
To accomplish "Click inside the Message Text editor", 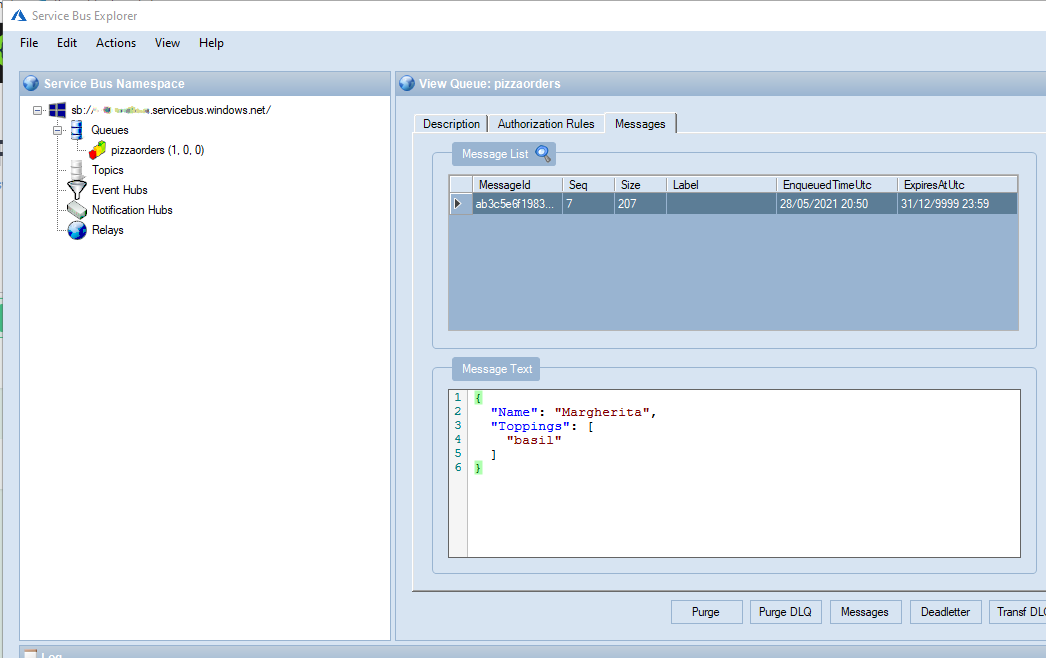I will (x=742, y=500).
